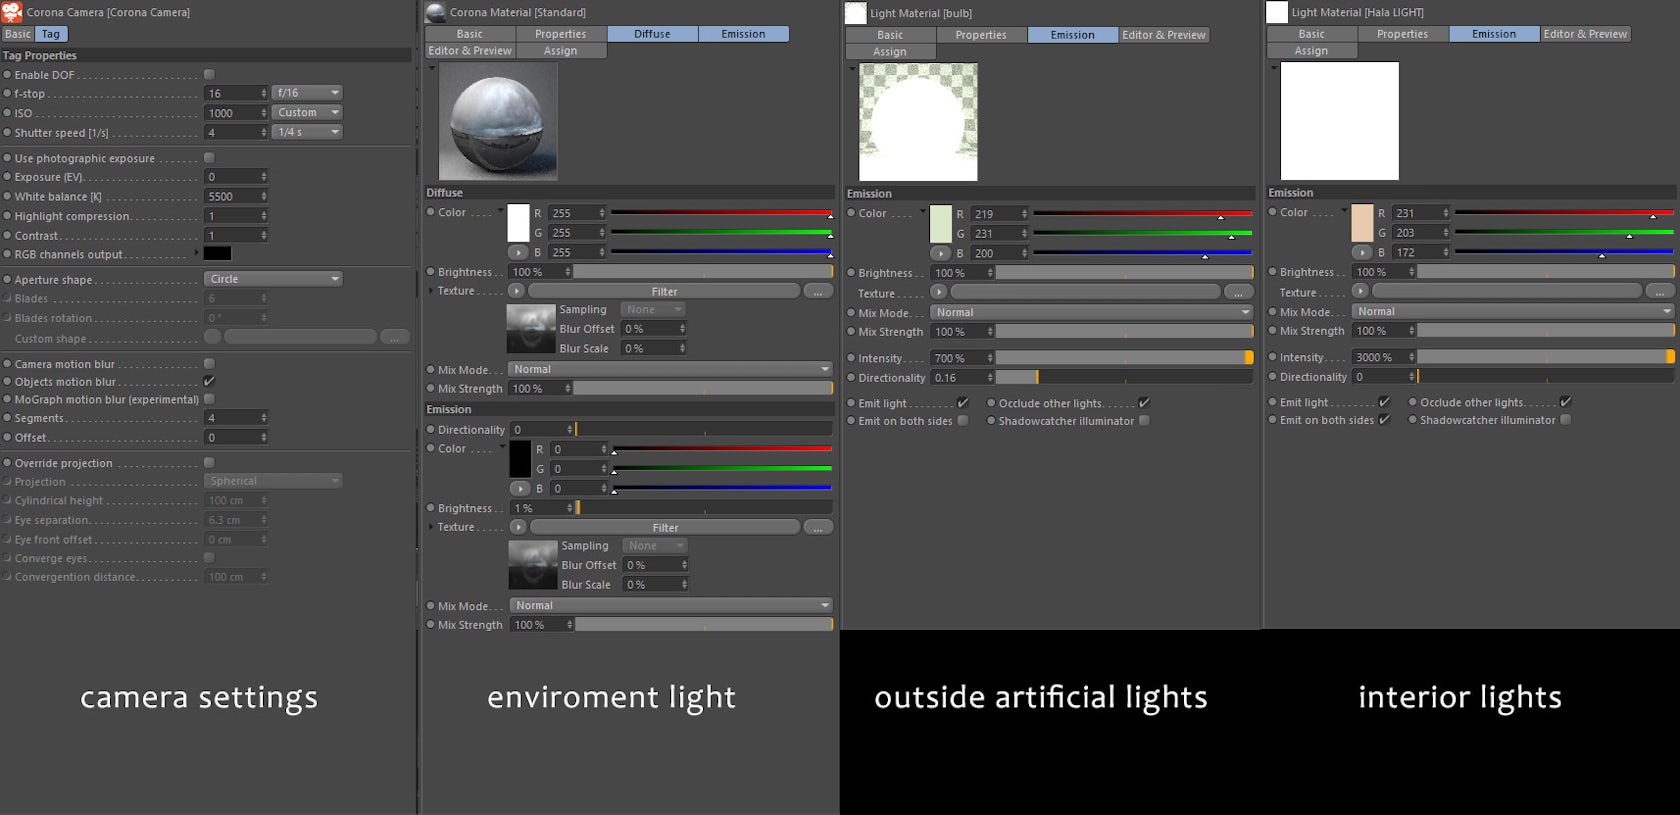This screenshot has width=1680, height=815.
Task: Open bulb material Mix Mode dropdown
Action: tap(1092, 312)
